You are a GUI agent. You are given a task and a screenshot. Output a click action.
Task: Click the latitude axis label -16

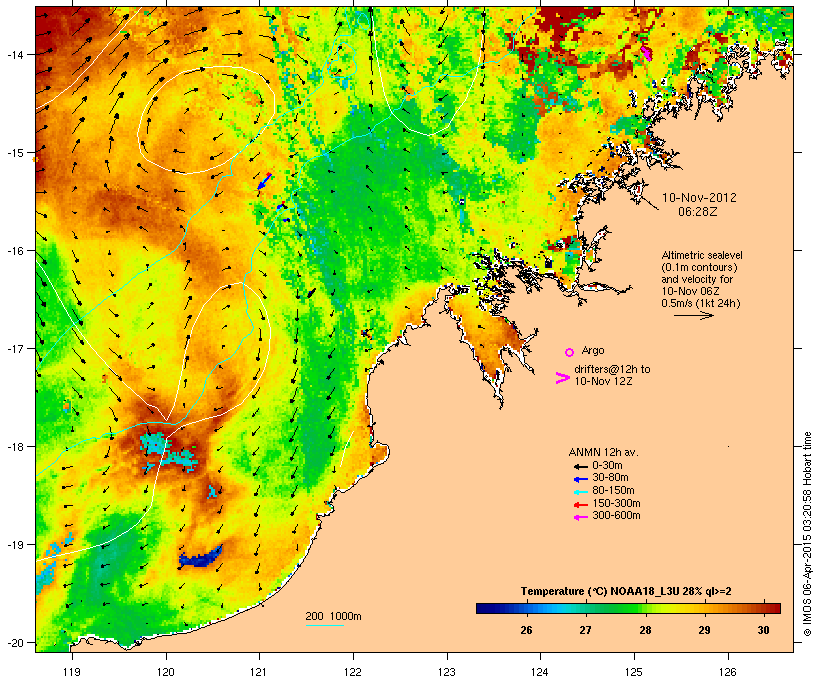(x=15, y=251)
